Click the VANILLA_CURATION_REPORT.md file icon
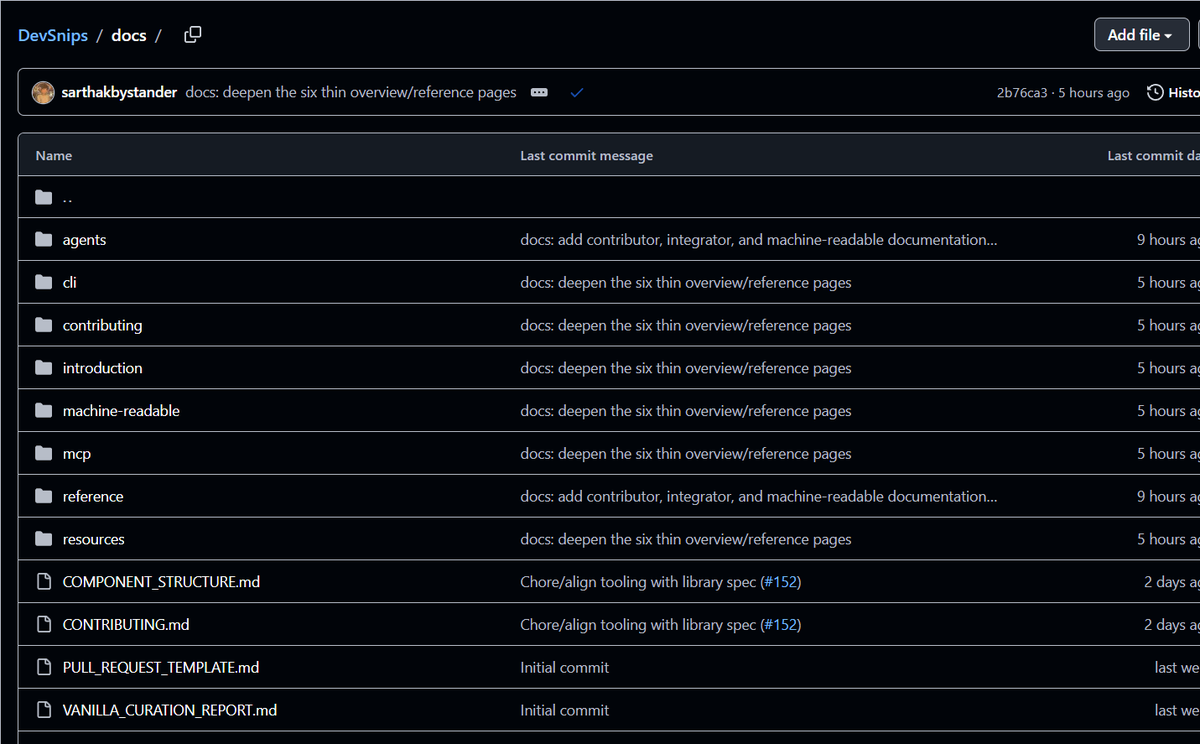Image resolution: width=1200 pixels, height=744 pixels. 43,710
